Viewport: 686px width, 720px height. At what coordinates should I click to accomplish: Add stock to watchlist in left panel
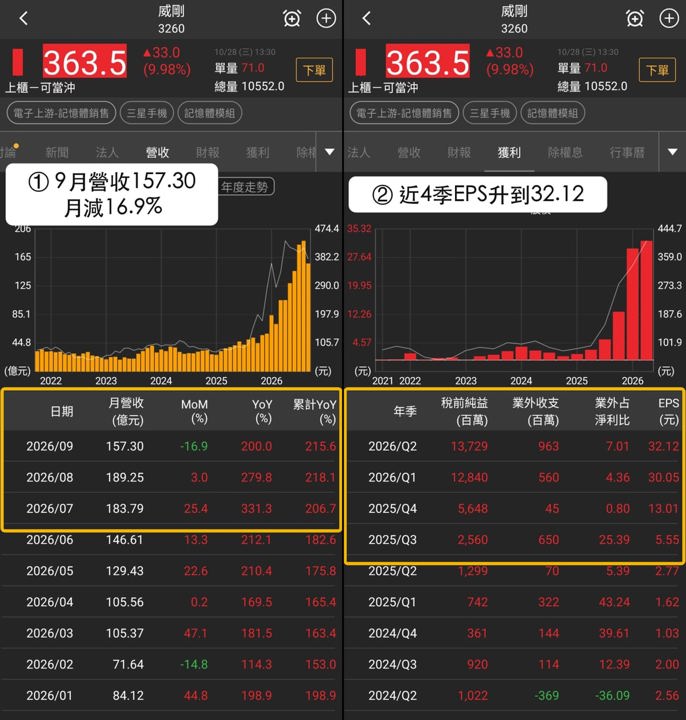point(326,18)
